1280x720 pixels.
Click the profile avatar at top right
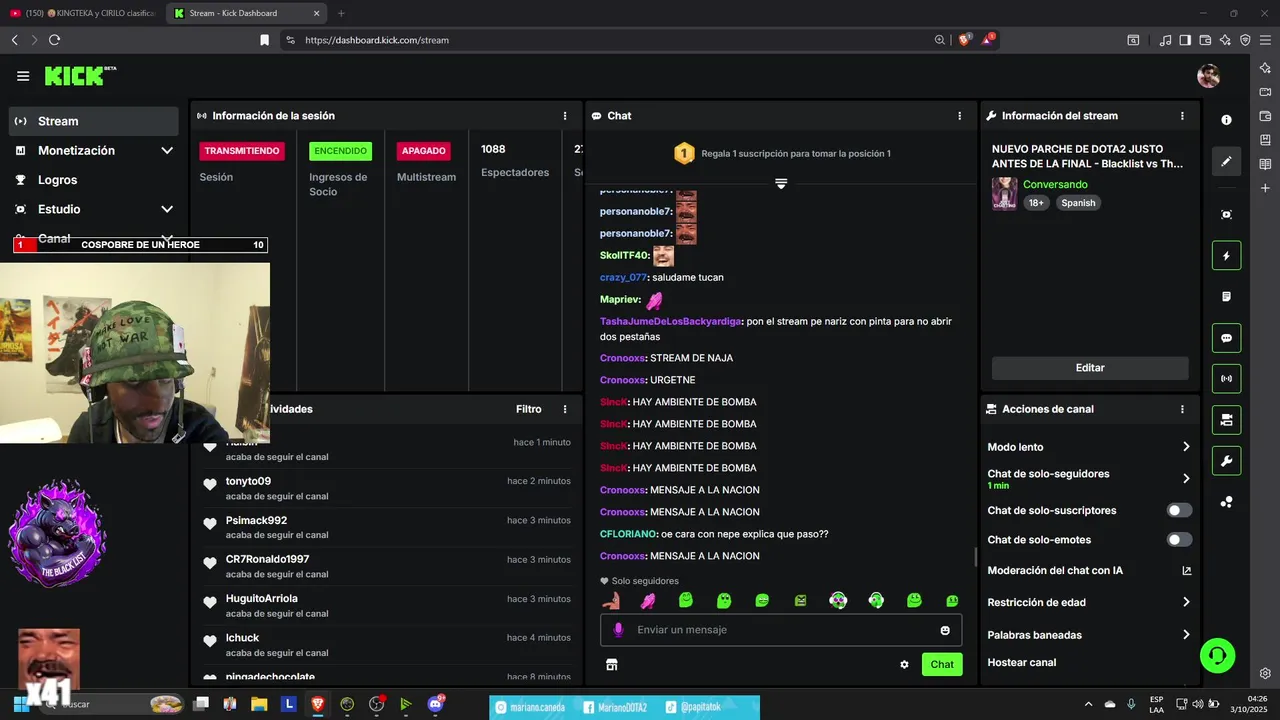pyautogui.click(x=1209, y=76)
